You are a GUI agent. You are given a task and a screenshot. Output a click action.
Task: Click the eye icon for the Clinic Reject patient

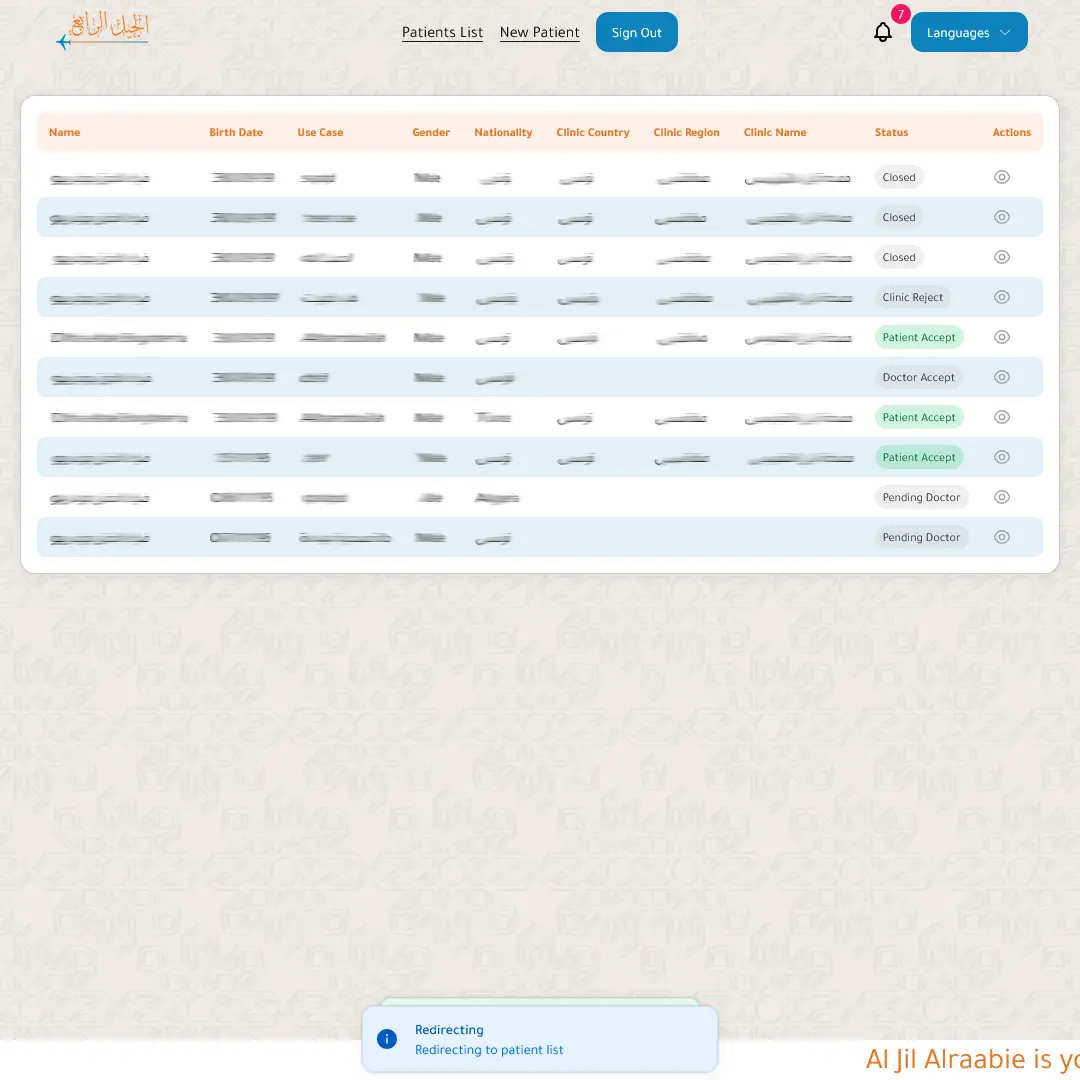[1002, 297]
